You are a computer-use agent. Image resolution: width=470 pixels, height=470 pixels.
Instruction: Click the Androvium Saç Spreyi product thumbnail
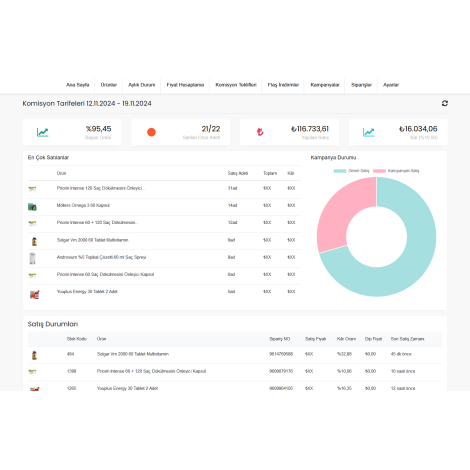pyautogui.click(x=32, y=258)
